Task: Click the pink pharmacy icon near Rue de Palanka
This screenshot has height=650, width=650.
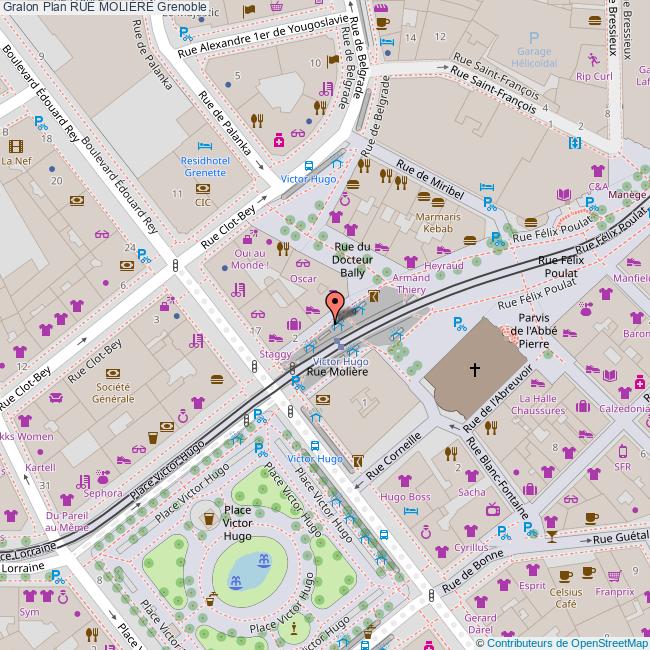Action: coord(279,141)
